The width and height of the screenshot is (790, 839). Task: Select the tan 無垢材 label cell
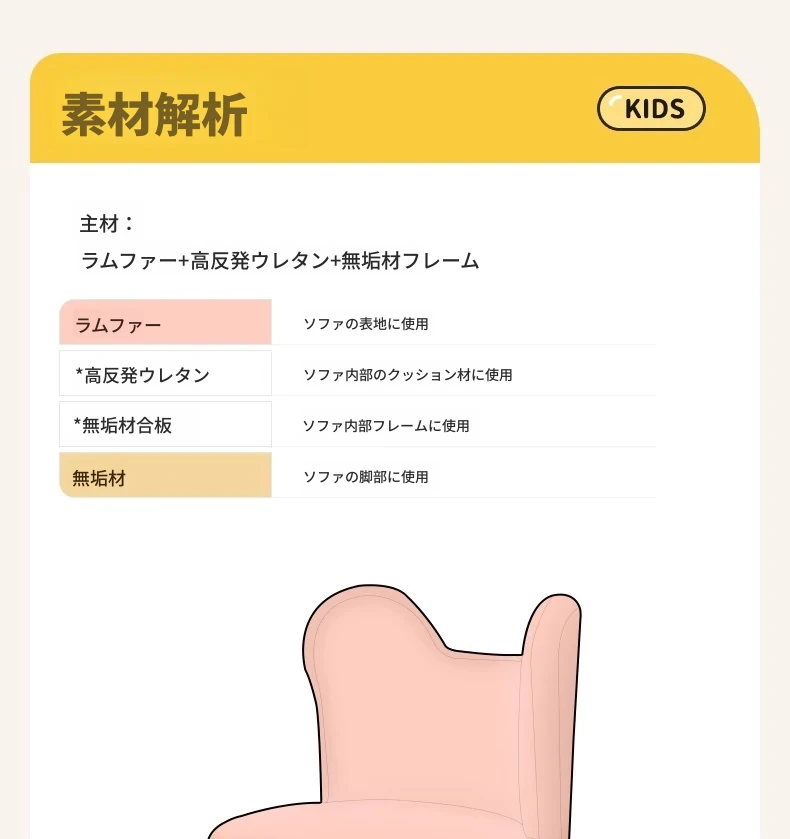coord(165,475)
